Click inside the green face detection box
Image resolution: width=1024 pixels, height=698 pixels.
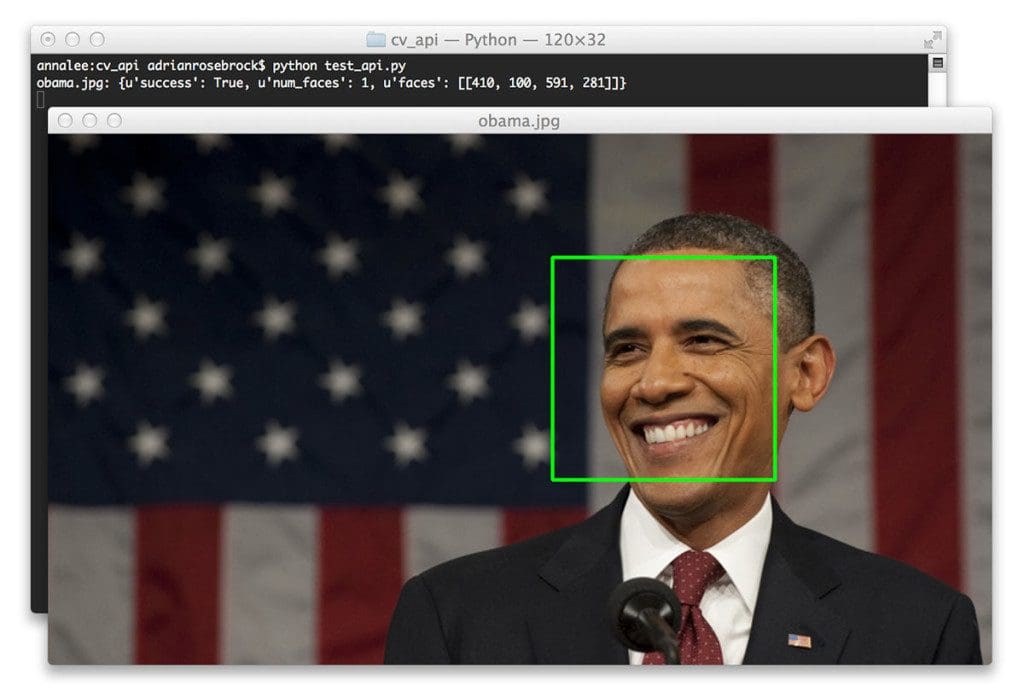point(663,370)
